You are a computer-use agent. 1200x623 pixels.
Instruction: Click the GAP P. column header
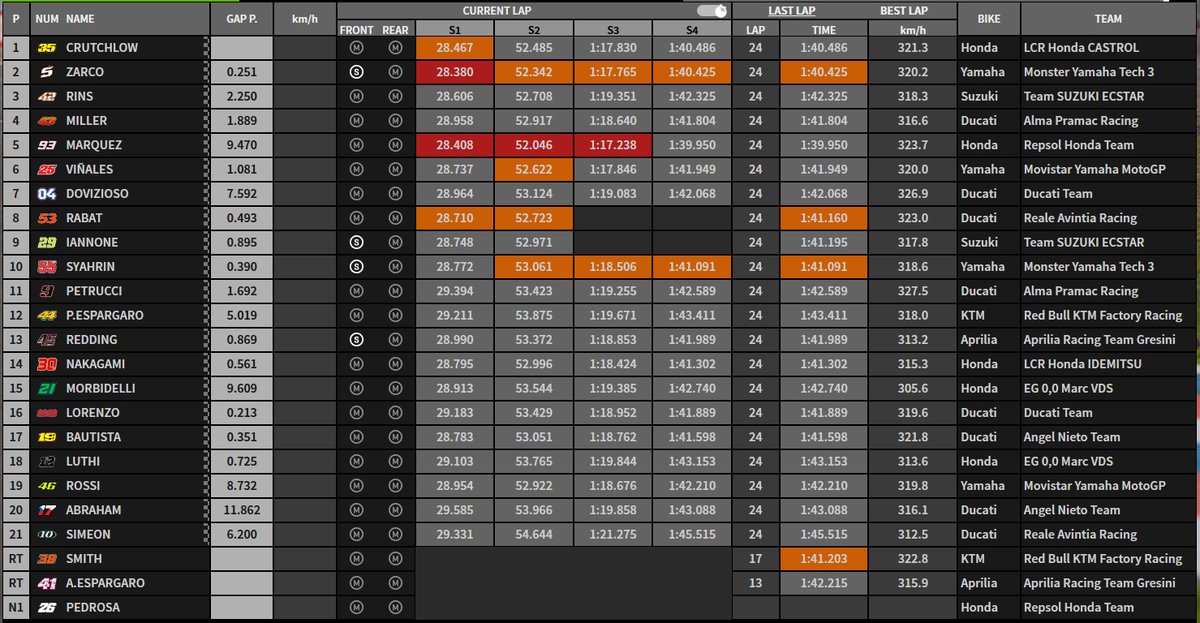tap(241, 18)
